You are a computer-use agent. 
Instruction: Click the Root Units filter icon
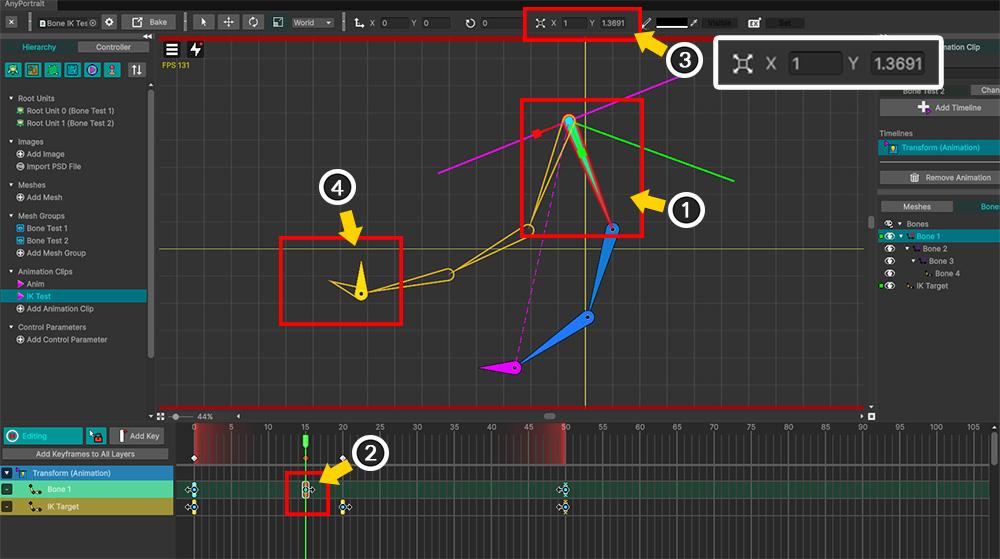[x=13, y=70]
